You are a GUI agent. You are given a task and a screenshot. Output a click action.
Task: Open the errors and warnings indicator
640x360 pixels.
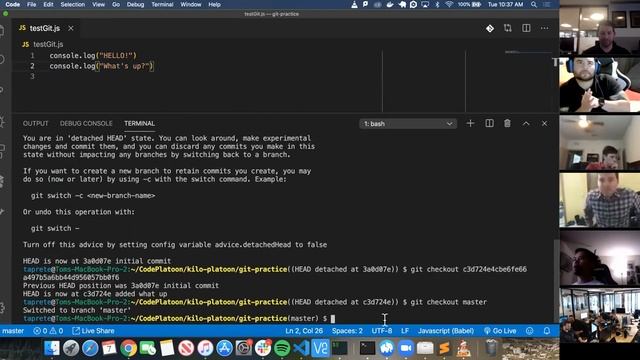pos(48,331)
